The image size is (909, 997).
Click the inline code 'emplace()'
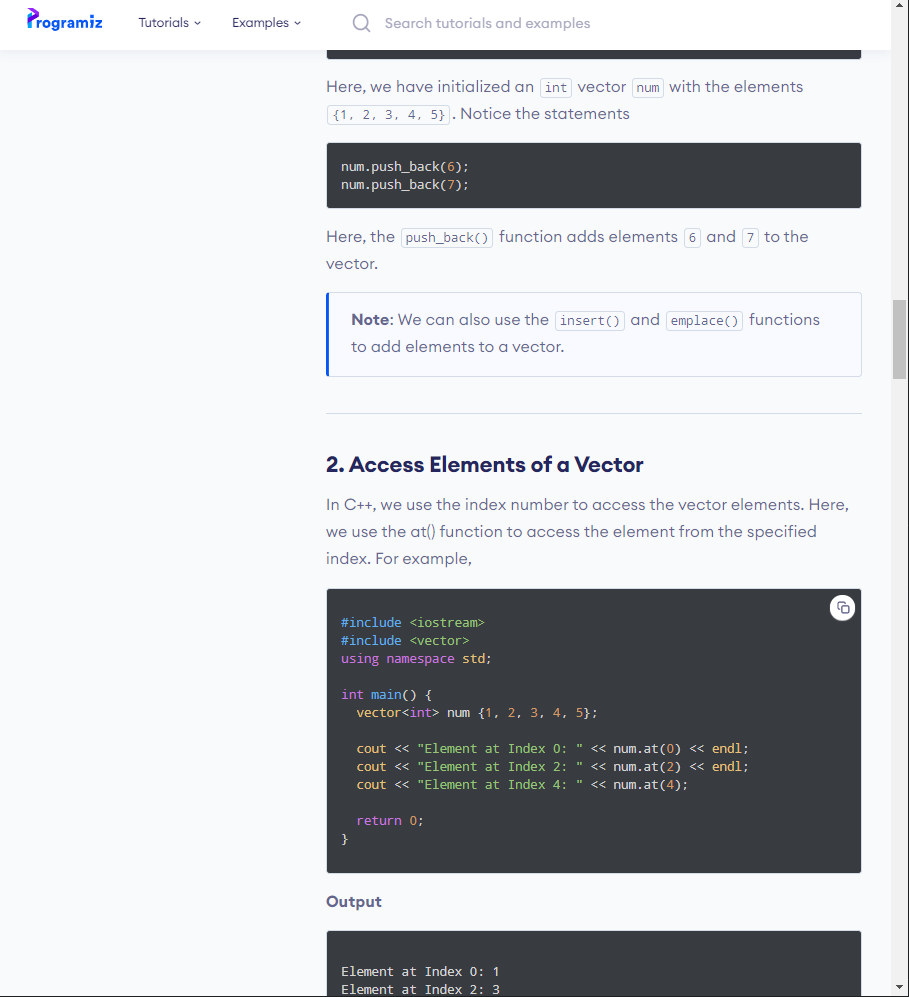click(704, 320)
